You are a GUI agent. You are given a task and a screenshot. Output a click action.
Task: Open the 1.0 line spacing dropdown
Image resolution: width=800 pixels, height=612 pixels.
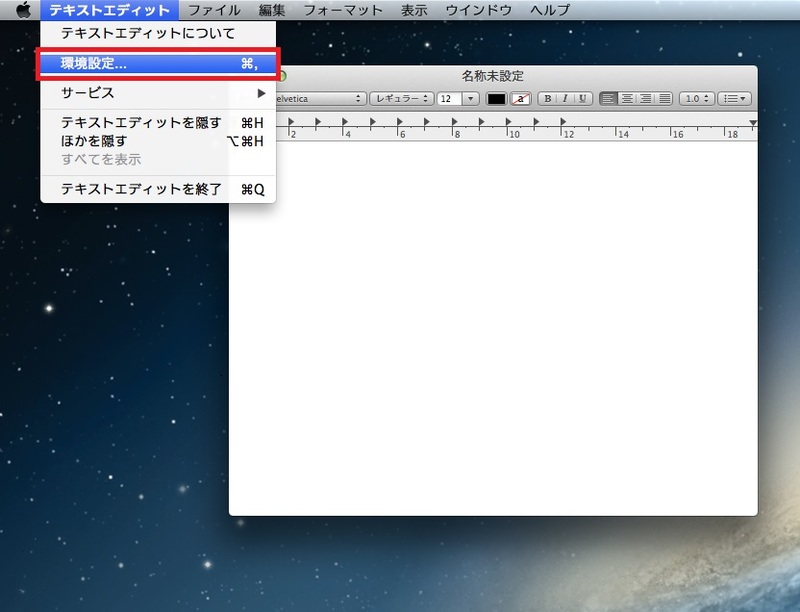[696, 98]
